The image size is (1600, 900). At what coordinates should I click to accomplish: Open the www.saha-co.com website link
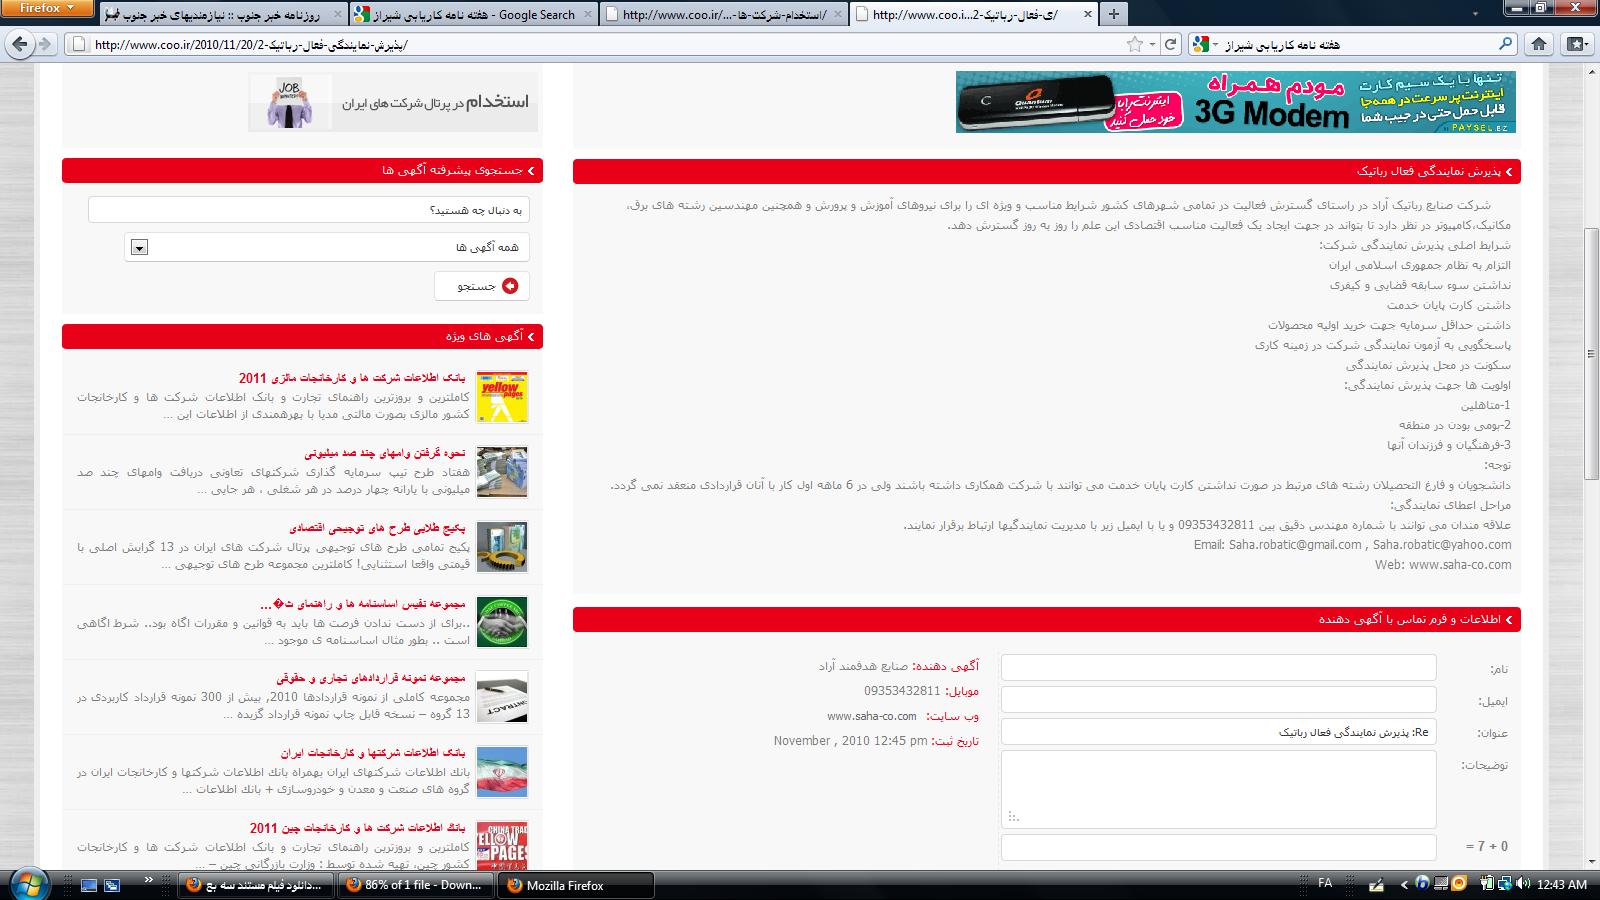[871, 716]
